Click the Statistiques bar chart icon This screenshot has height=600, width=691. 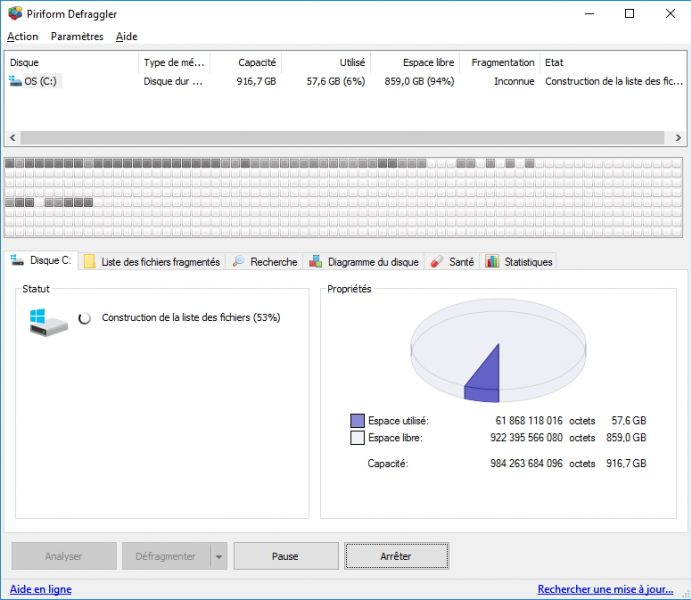492,261
